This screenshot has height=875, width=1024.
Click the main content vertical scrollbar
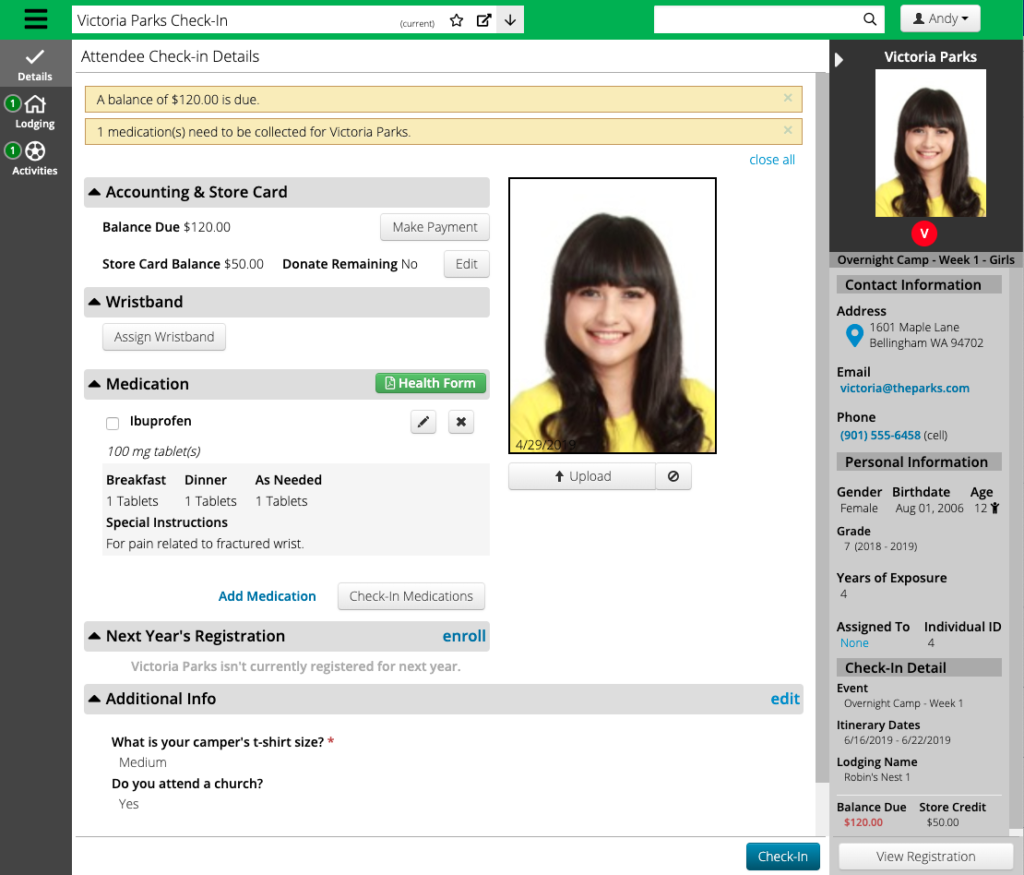click(822, 427)
